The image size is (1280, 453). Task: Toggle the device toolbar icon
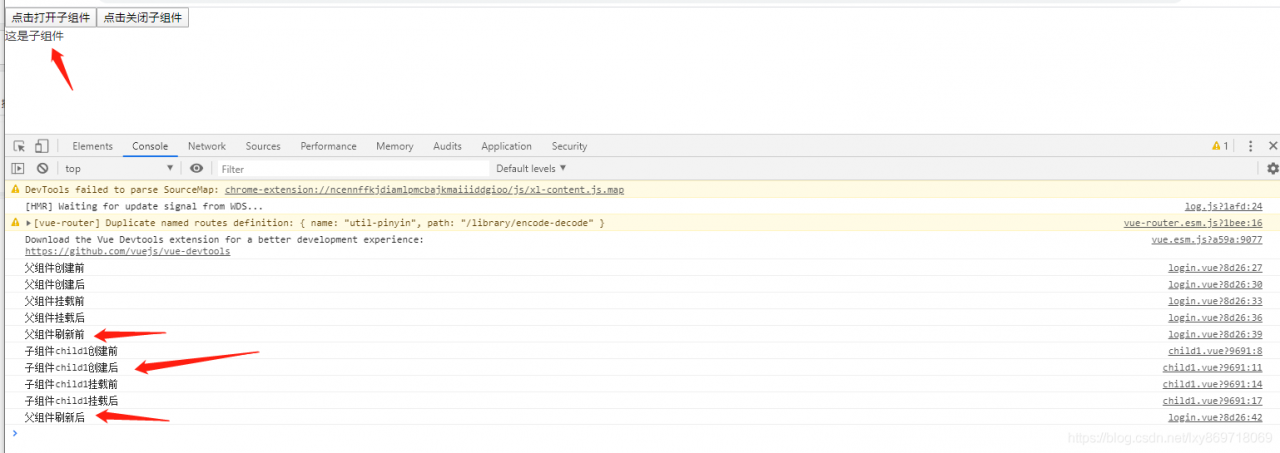[x=42, y=146]
